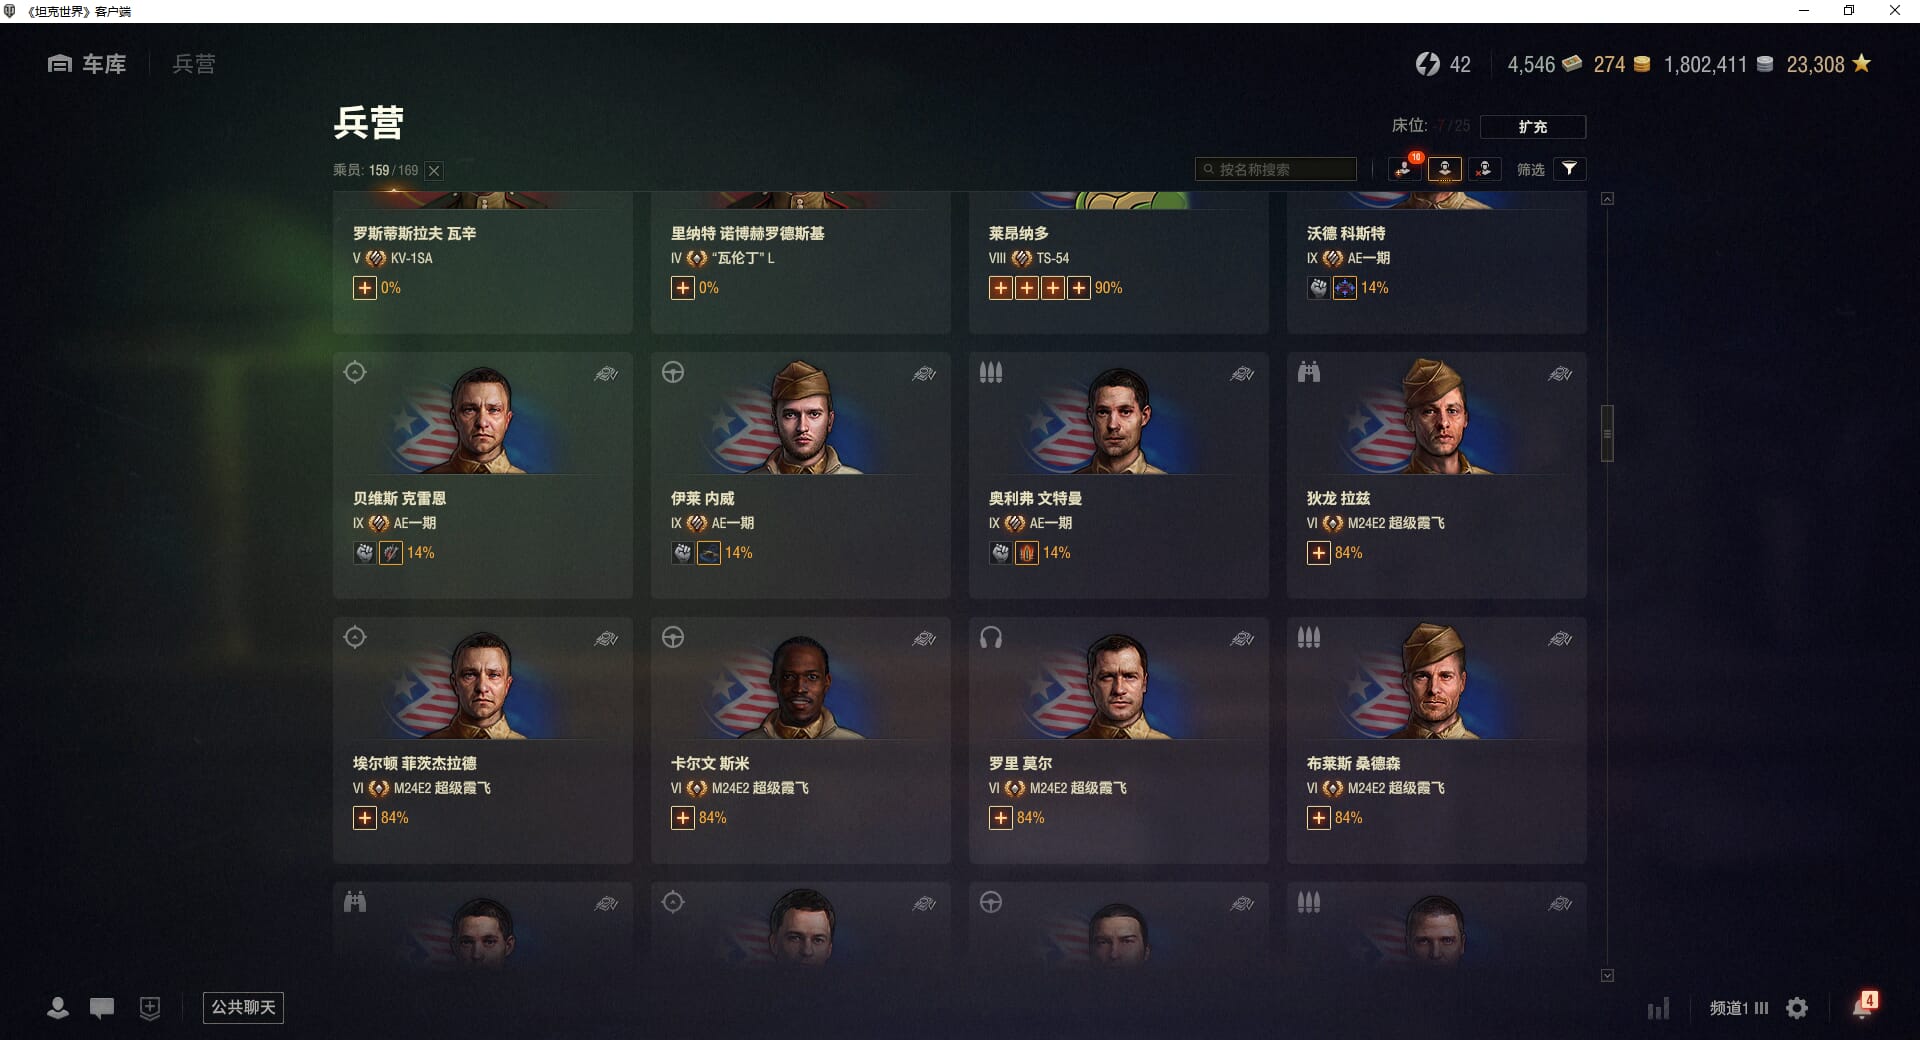Image resolution: width=1920 pixels, height=1040 pixels.
Task: Open the 公共聊天 public chat button
Action: (243, 1007)
